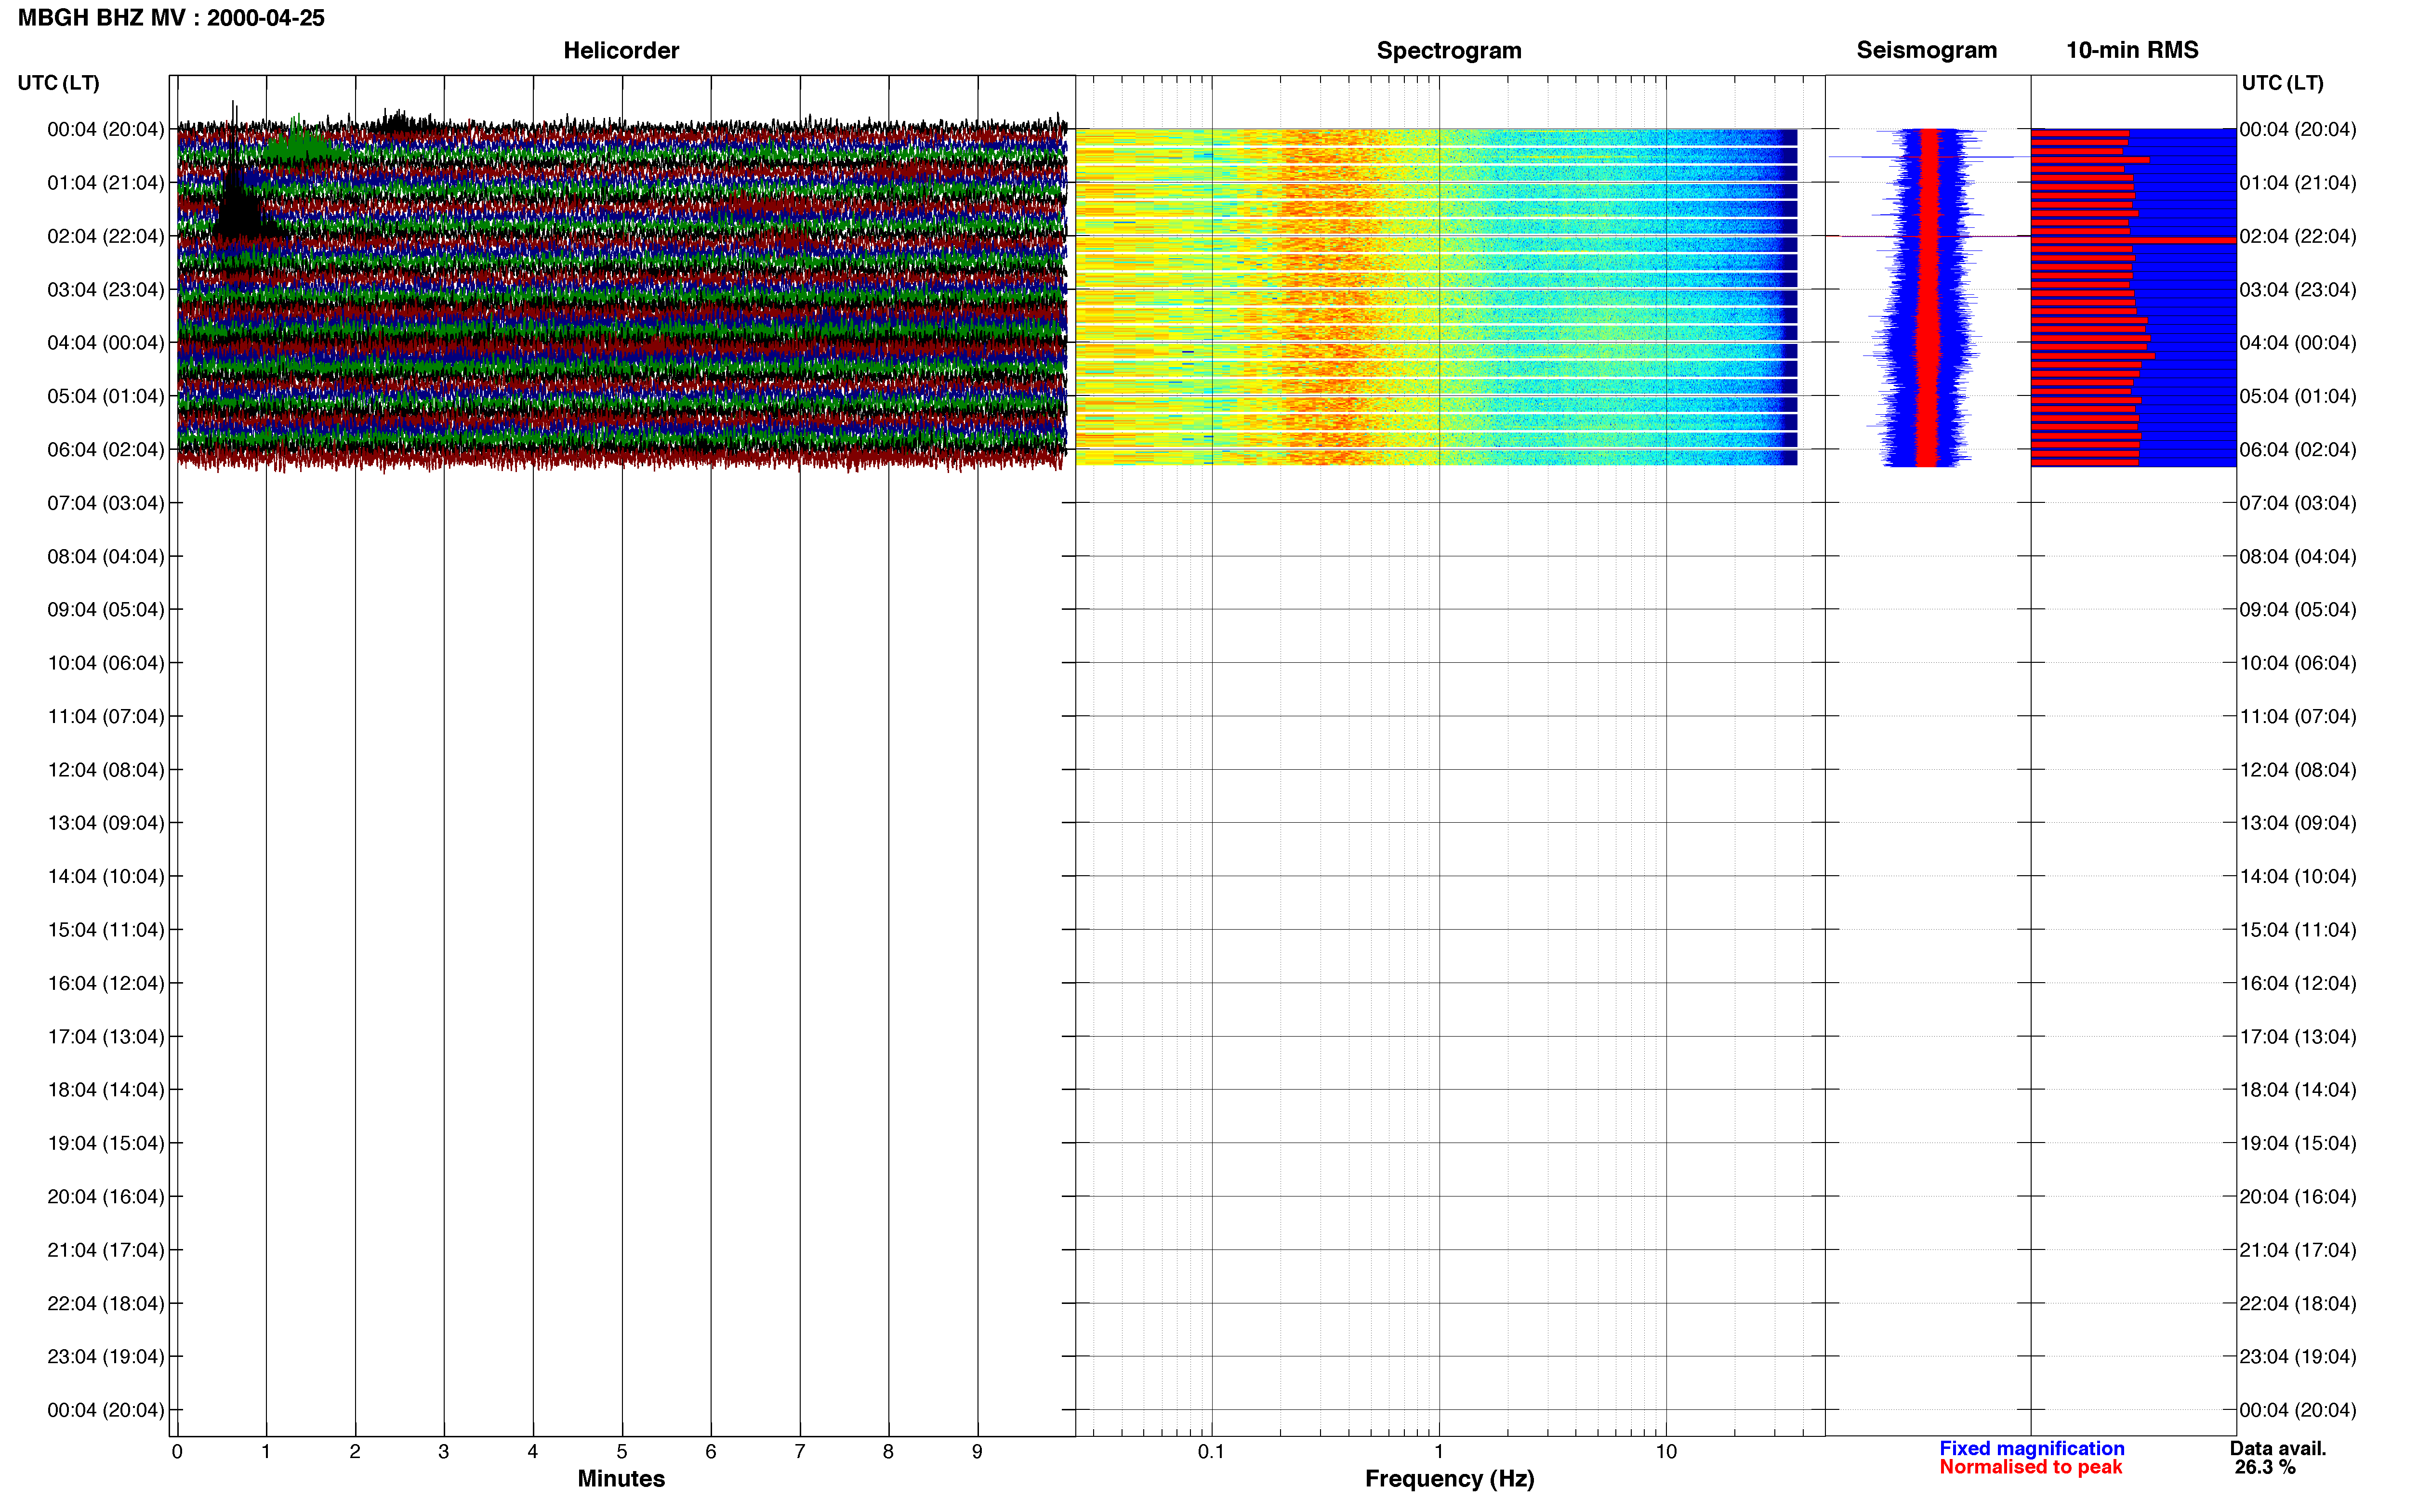This screenshot has width=2418, height=1512.
Task: Click left time label '18:04 (14:04)'
Action: 105,1089
